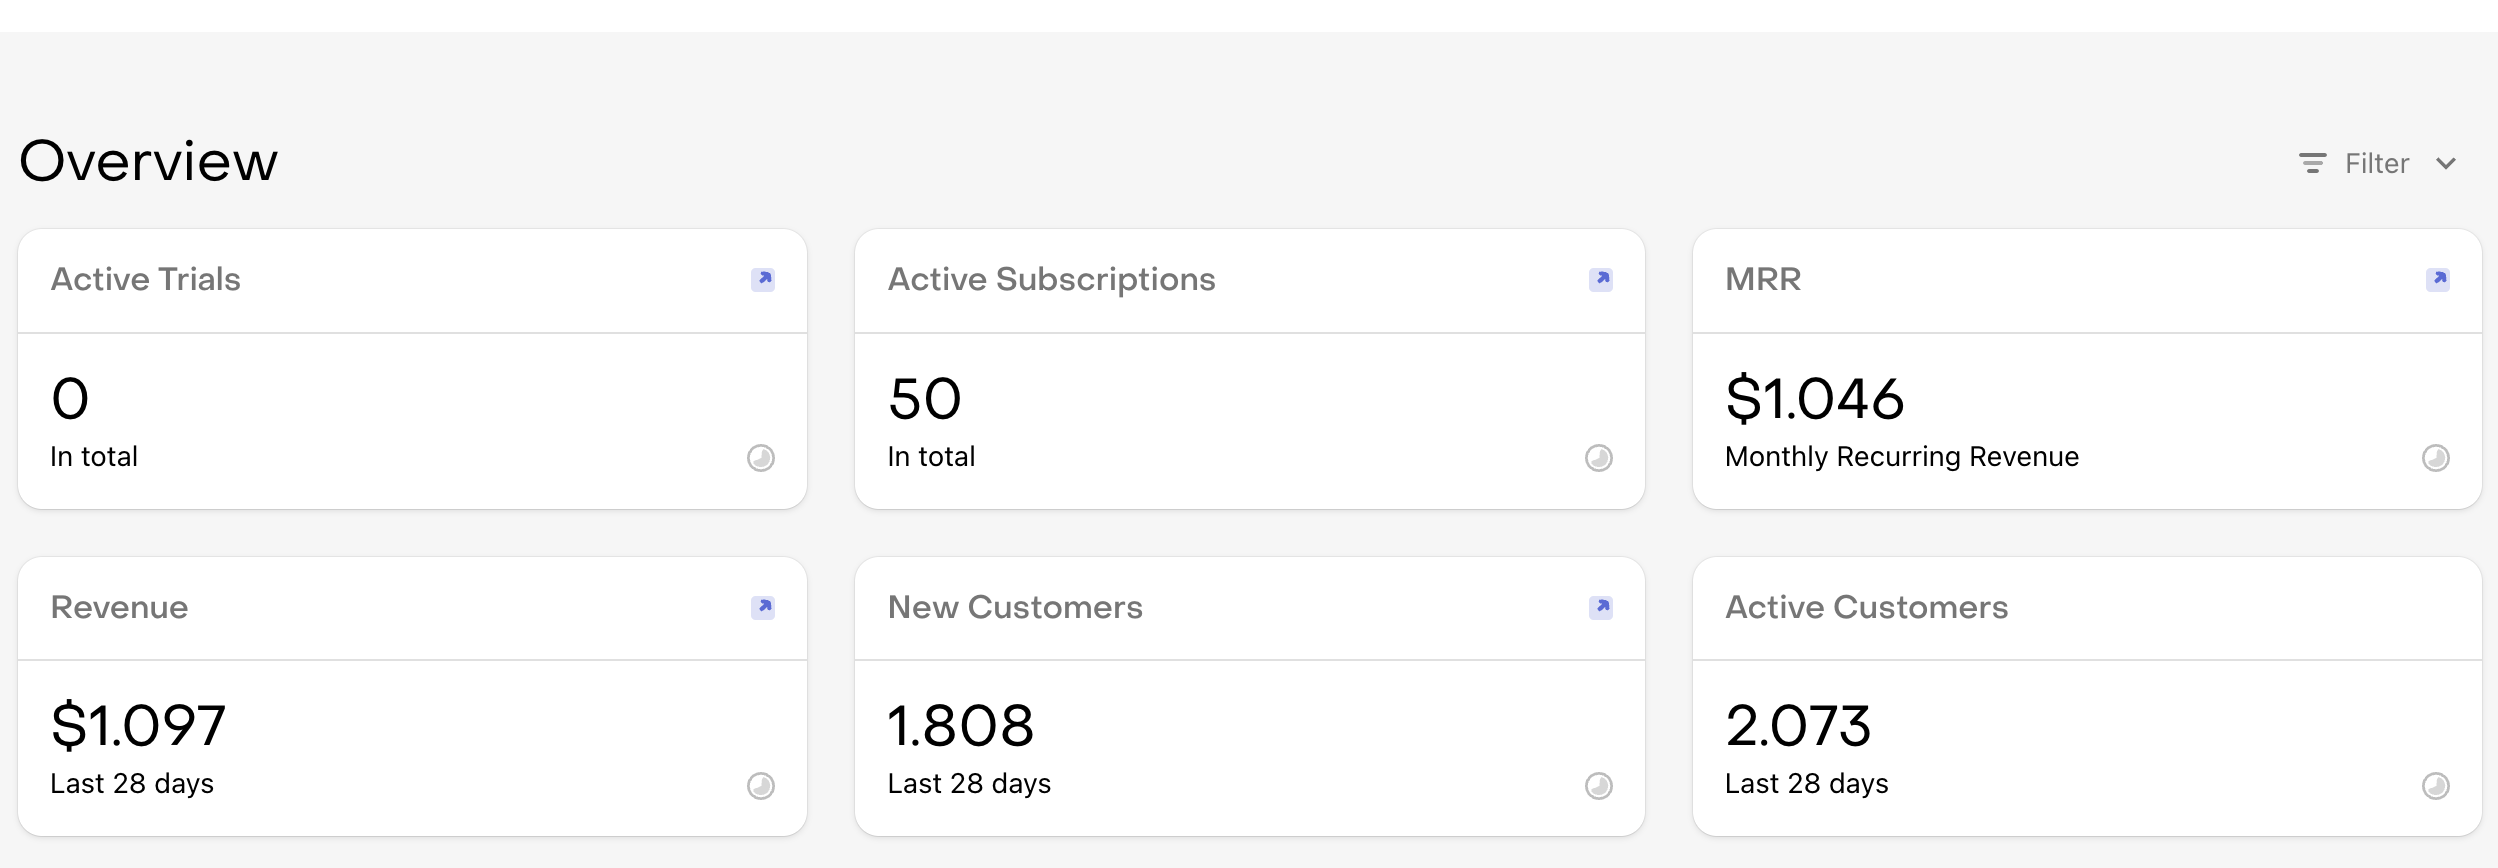Click the clock icon in Active Subscriptions card
Viewport: 2498px width, 868px height.
(x=1599, y=458)
